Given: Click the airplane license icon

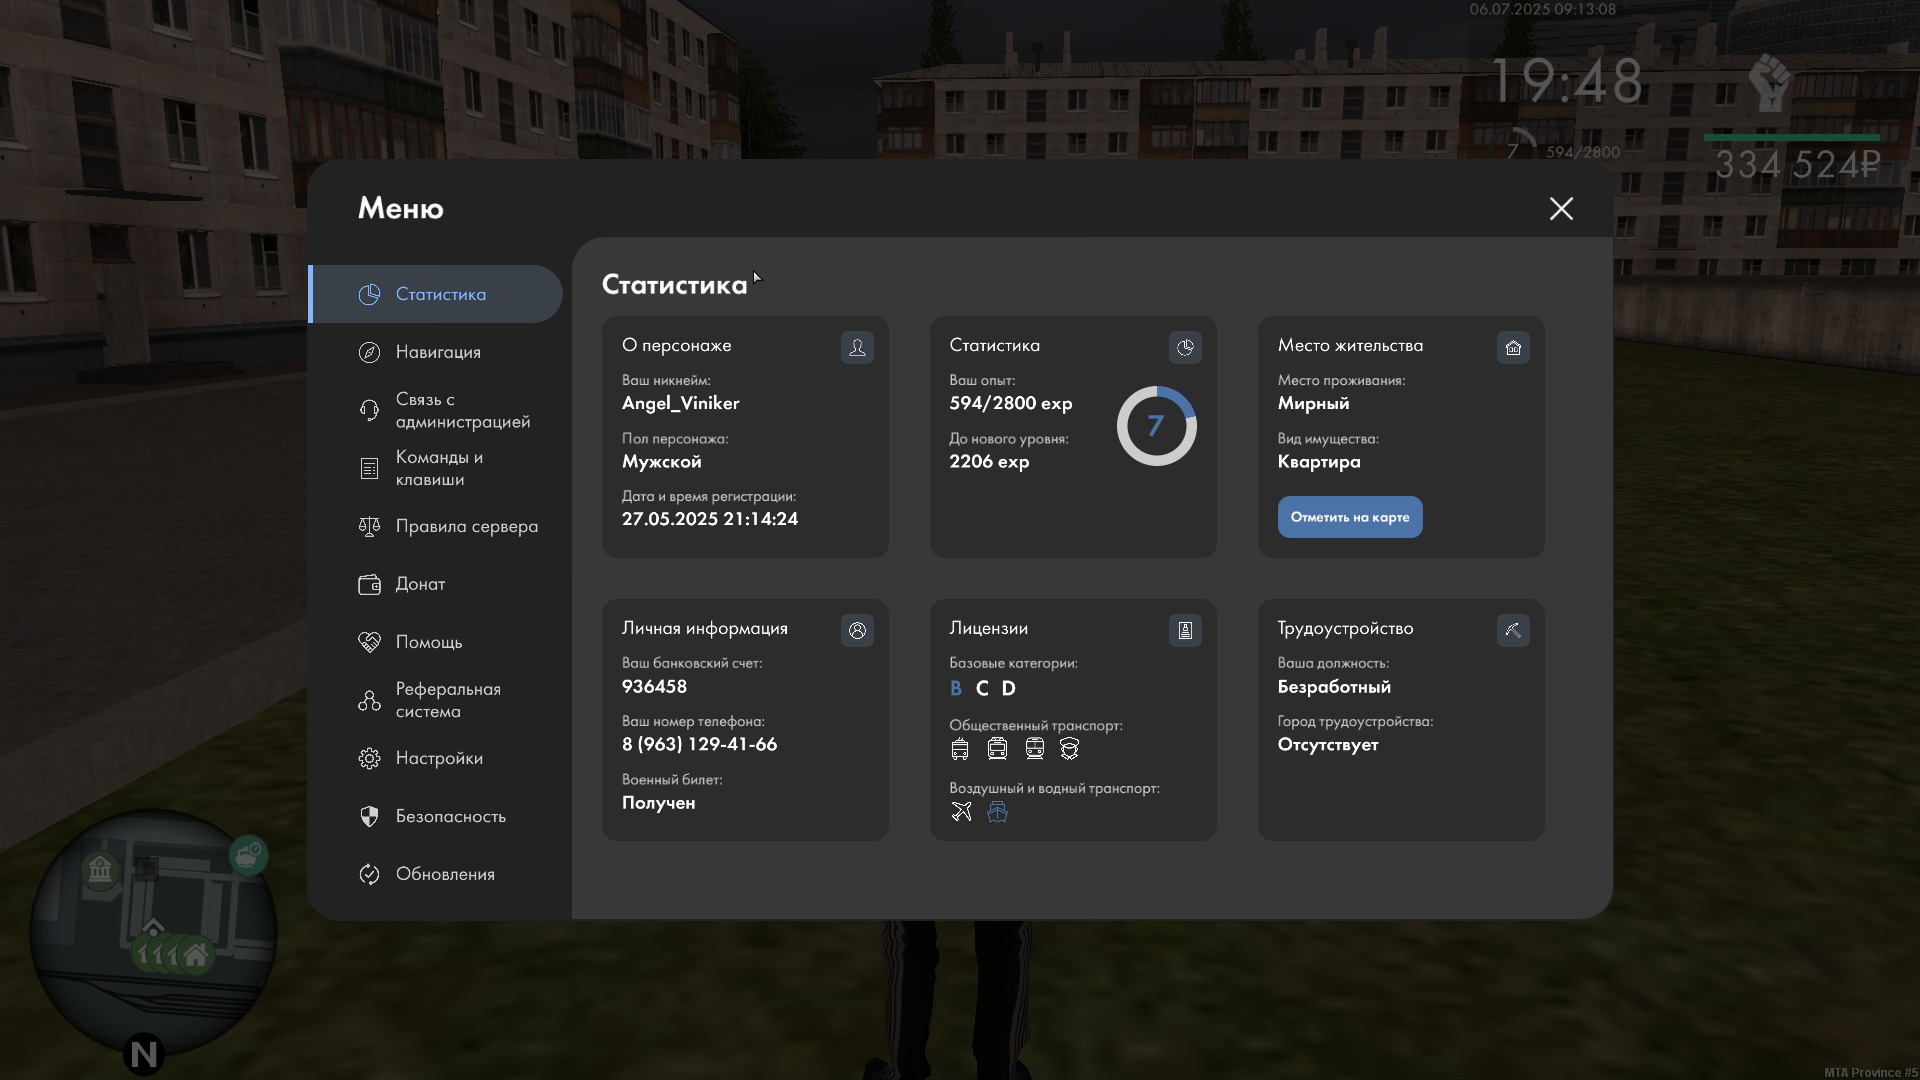Looking at the screenshot, I should (x=961, y=812).
